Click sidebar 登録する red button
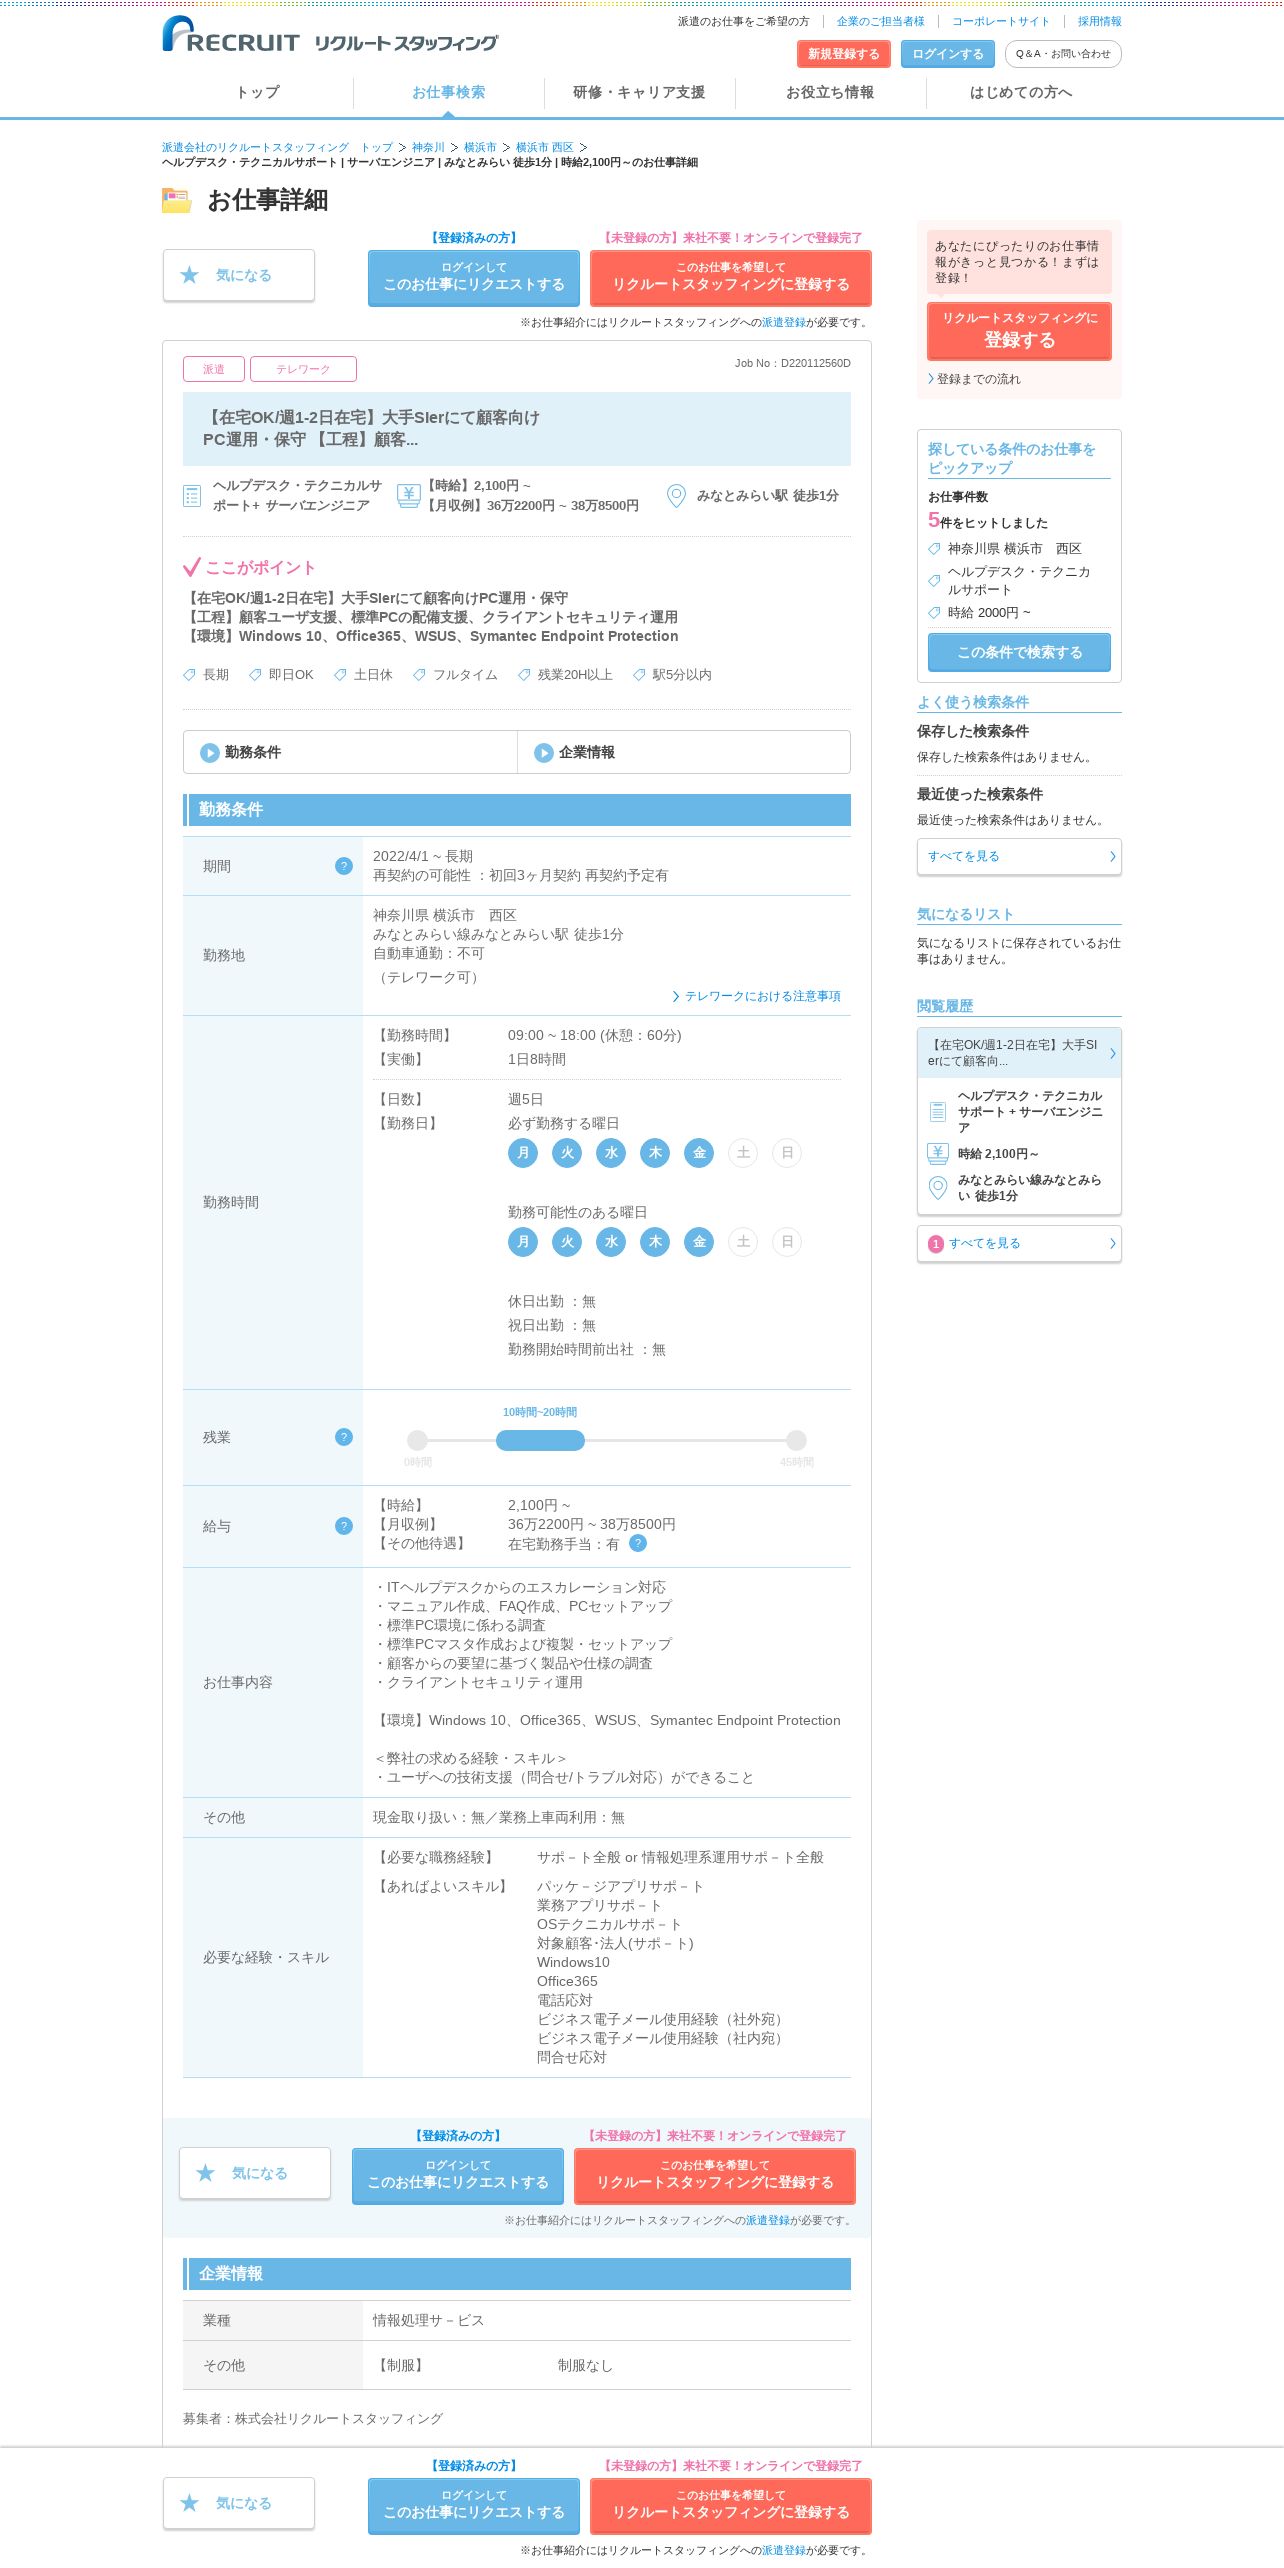Screen dimensions: 1284x2568 pos(1019,331)
